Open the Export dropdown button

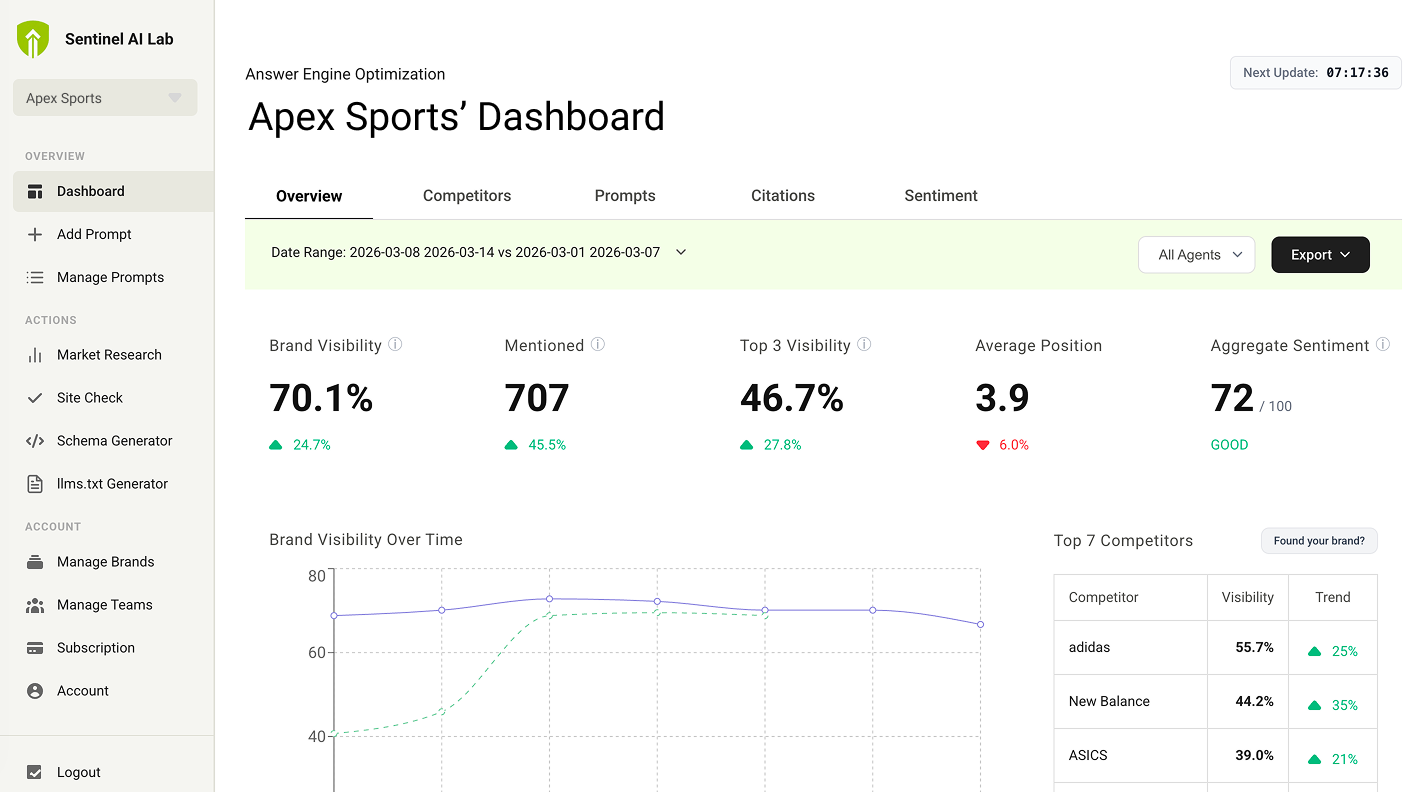(1320, 255)
